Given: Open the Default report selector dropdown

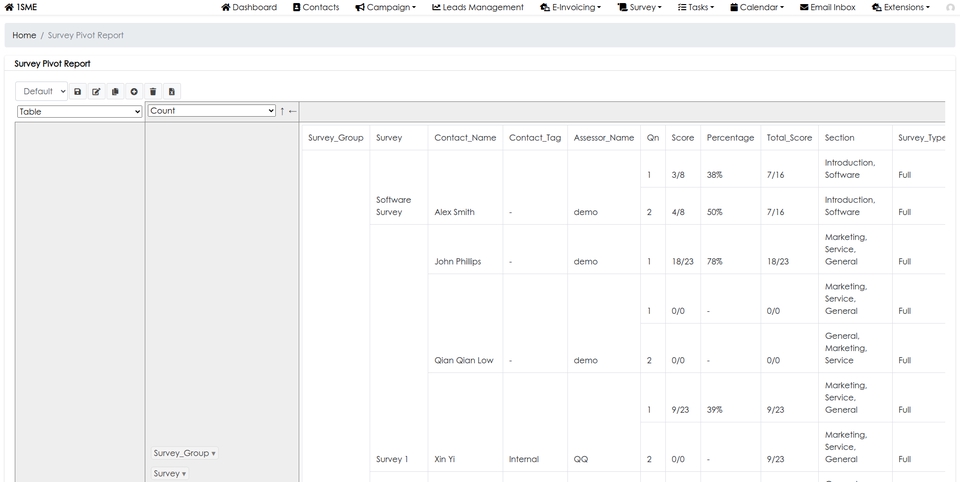Looking at the screenshot, I should pos(42,91).
